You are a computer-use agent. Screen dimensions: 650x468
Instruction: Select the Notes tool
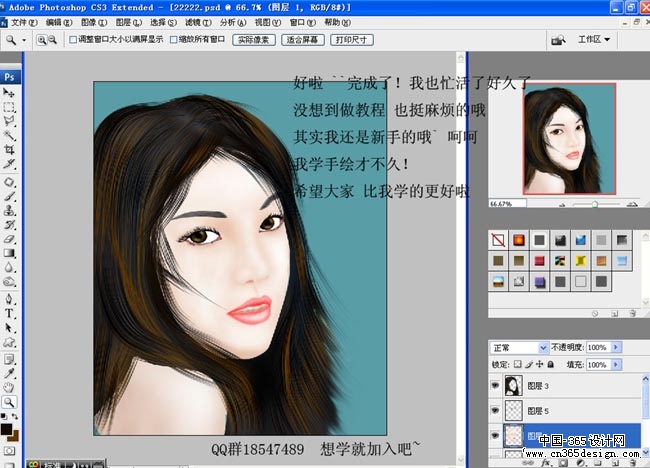(x=9, y=359)
